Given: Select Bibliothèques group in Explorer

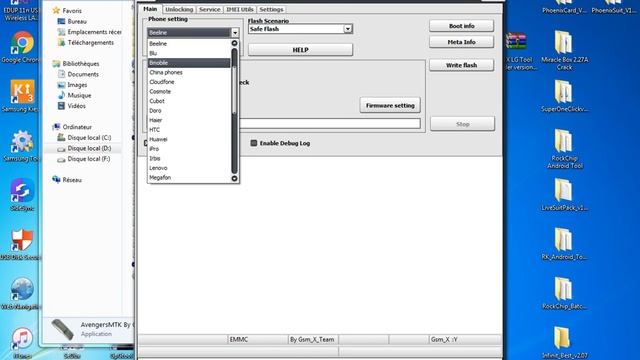Looking at the screenshot, I should (x=81, y=64).
